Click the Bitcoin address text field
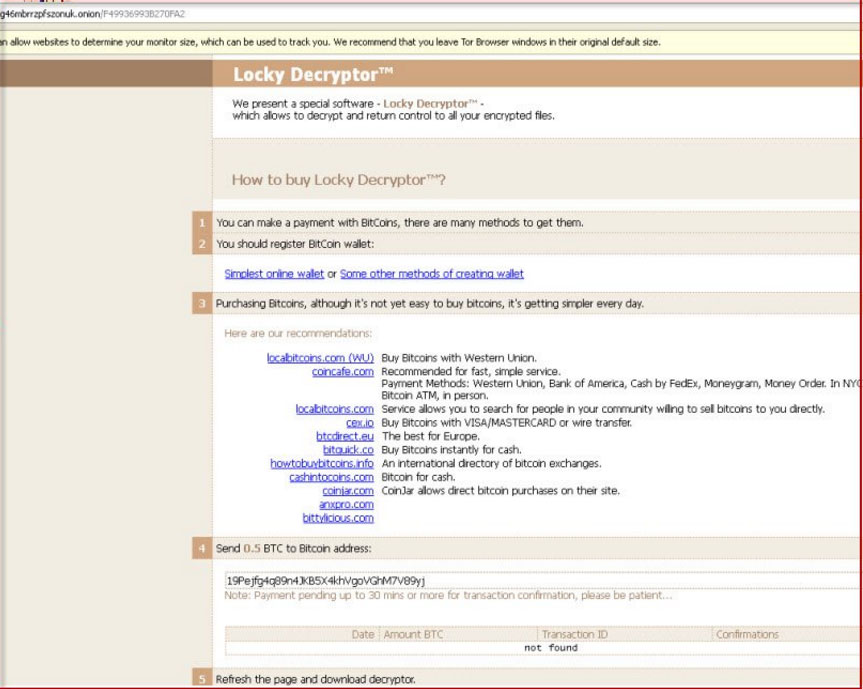The width and height of the screenshot is (863, 689). (540, 580)
